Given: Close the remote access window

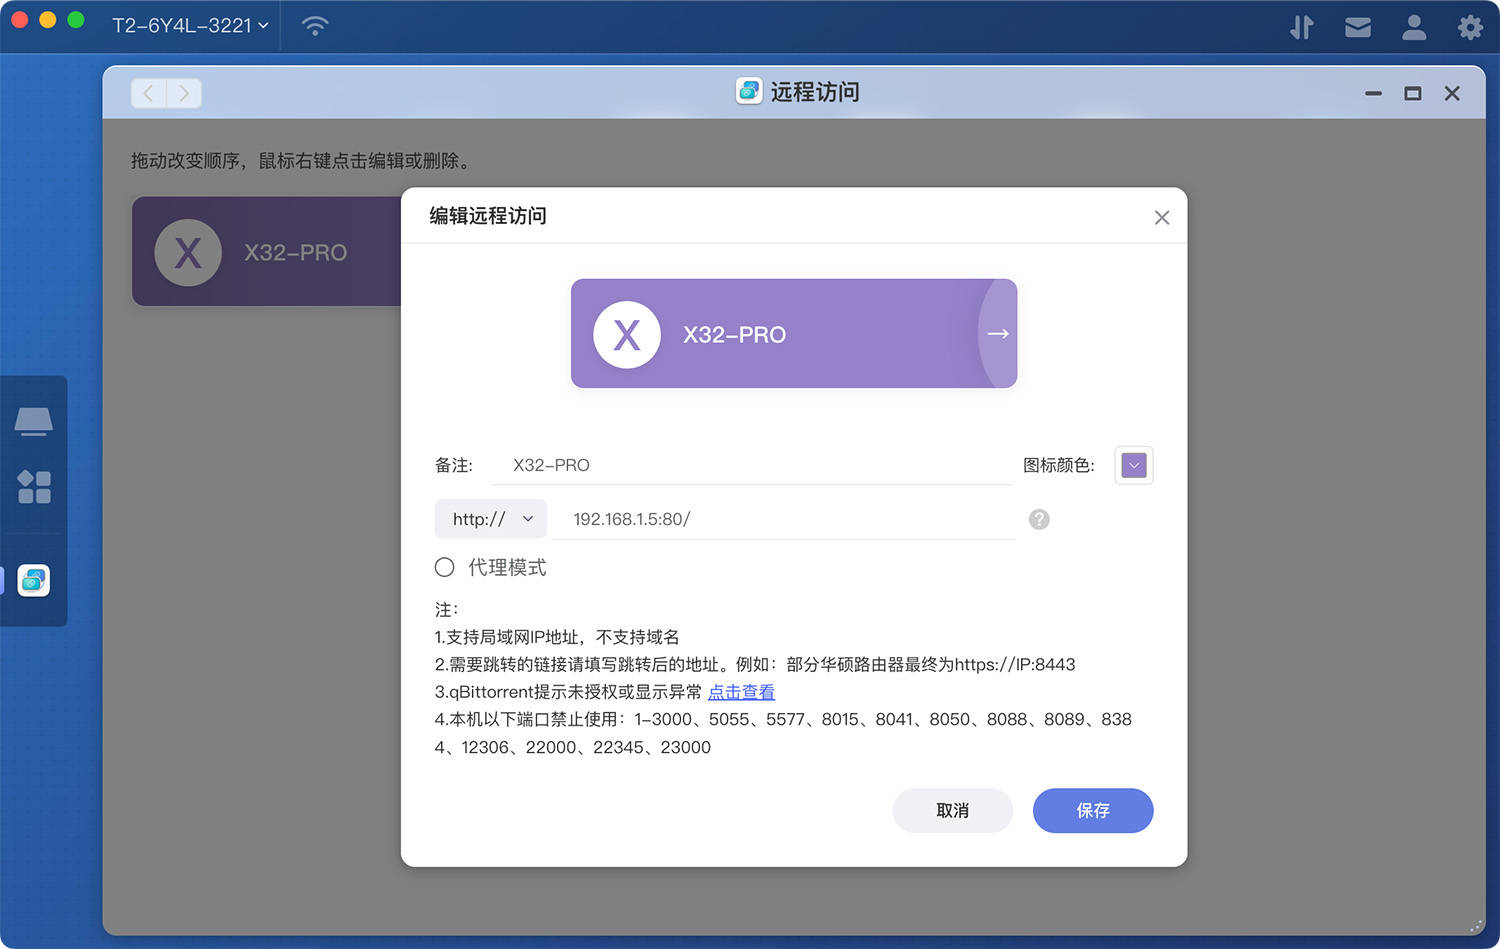Looking at the screenshot, I should tap(1452, 93).
